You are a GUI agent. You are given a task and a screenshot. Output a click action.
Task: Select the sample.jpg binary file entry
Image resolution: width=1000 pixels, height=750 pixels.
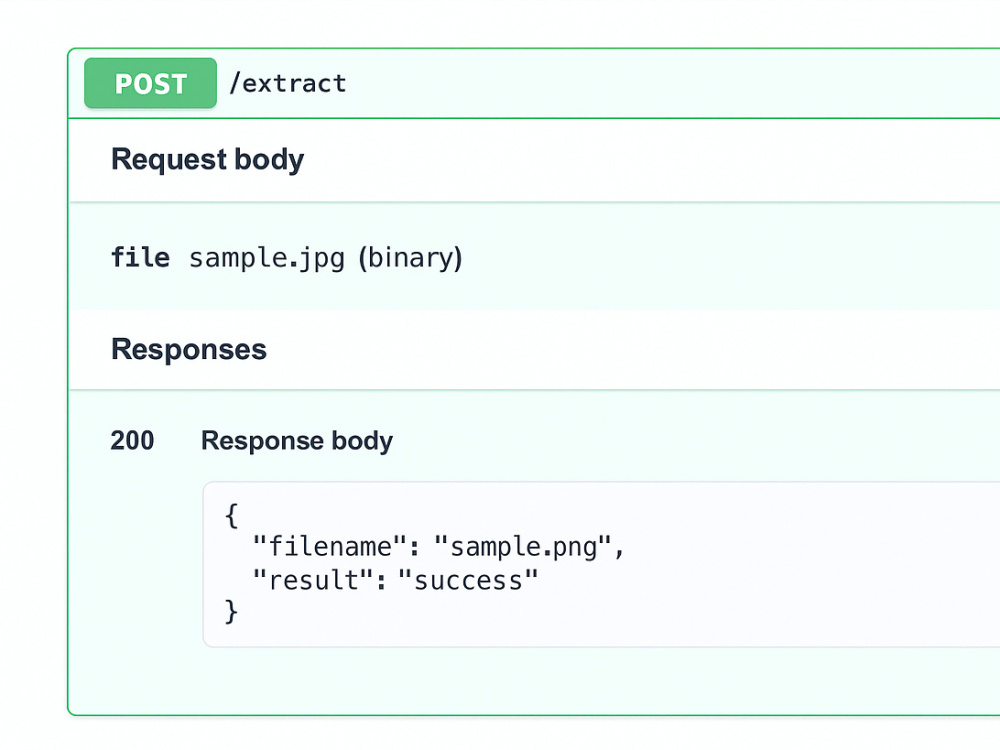point(266,258)
